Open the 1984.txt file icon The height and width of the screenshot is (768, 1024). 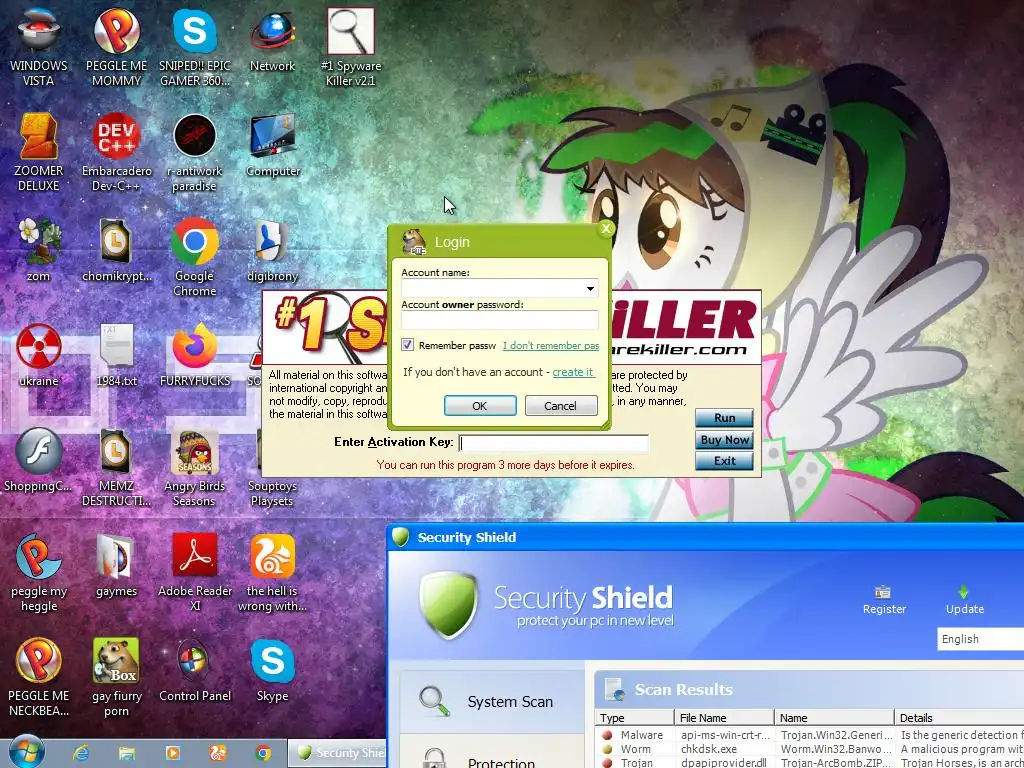pyautogui.click(x=116, y=355)
